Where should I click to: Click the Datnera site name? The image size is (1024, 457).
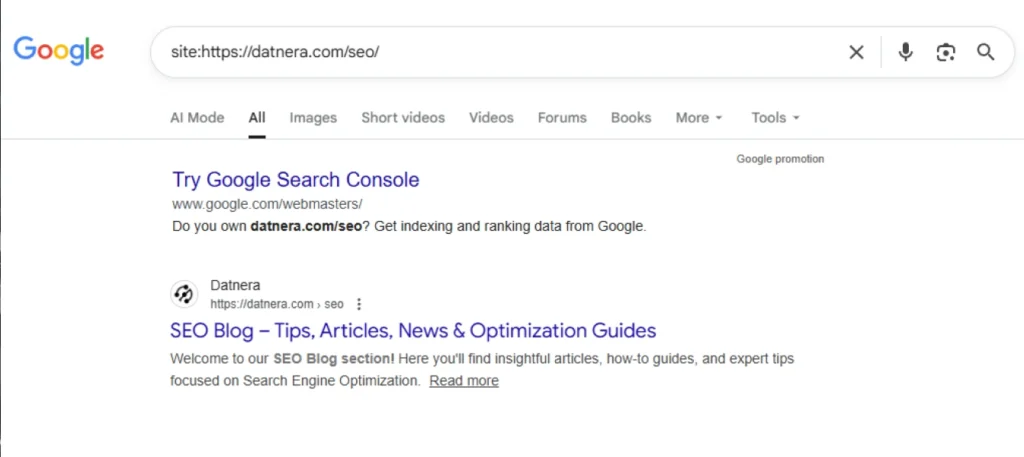click(x=235, y=285)
